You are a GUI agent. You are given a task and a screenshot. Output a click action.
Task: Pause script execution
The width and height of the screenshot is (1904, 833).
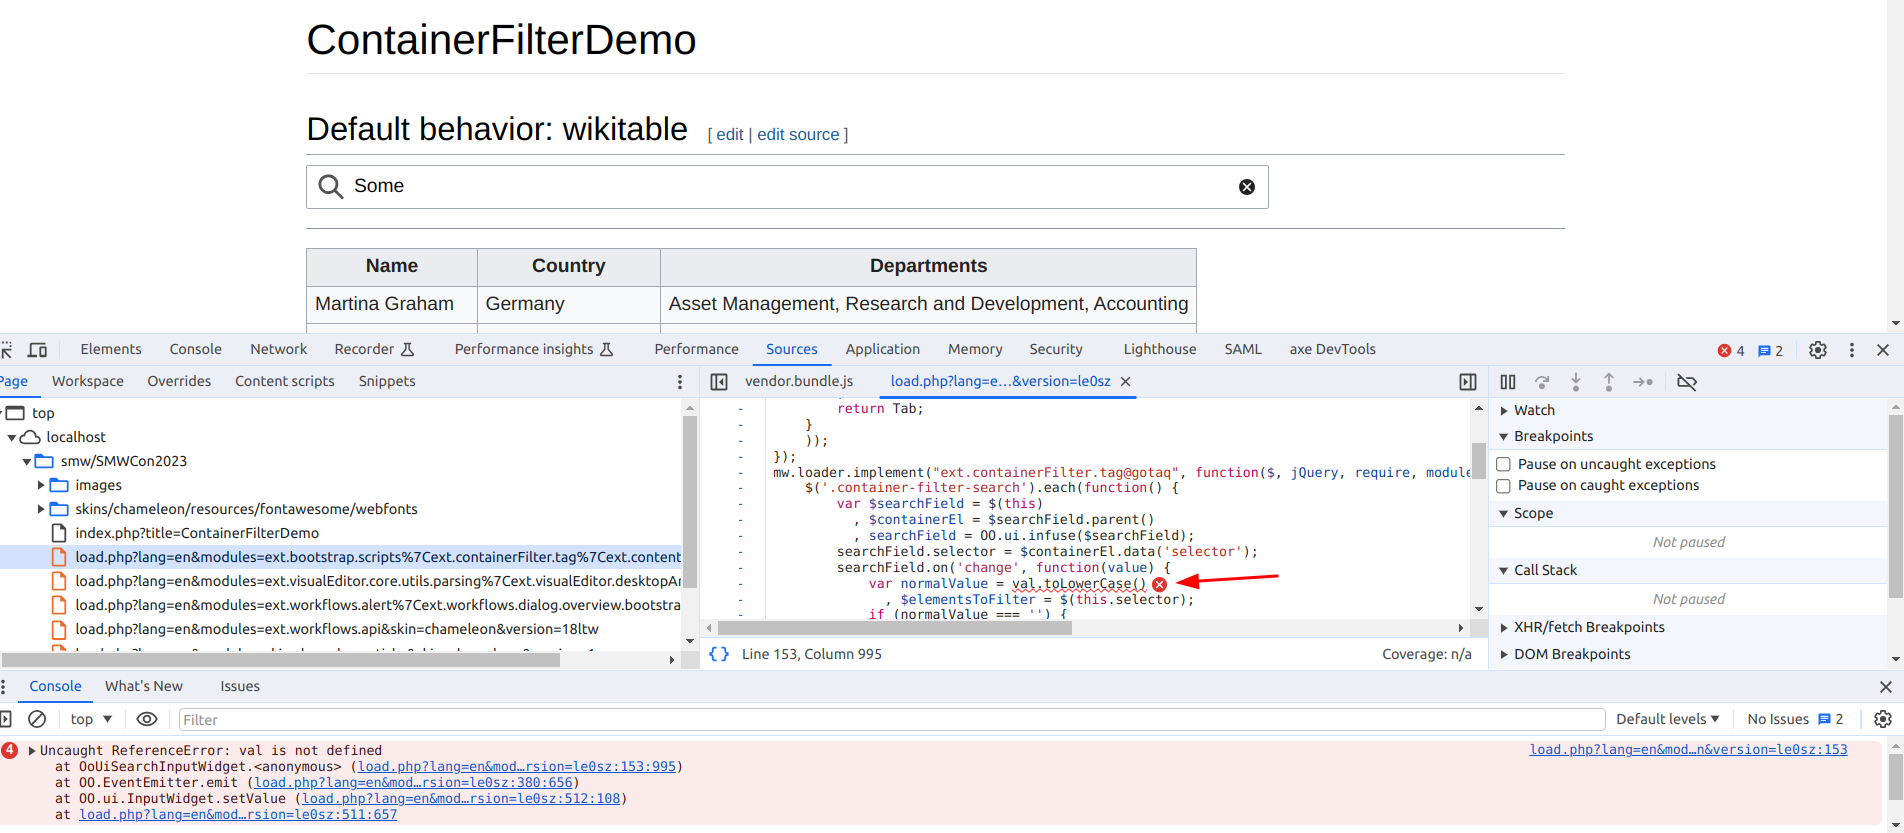point(1508,382)
